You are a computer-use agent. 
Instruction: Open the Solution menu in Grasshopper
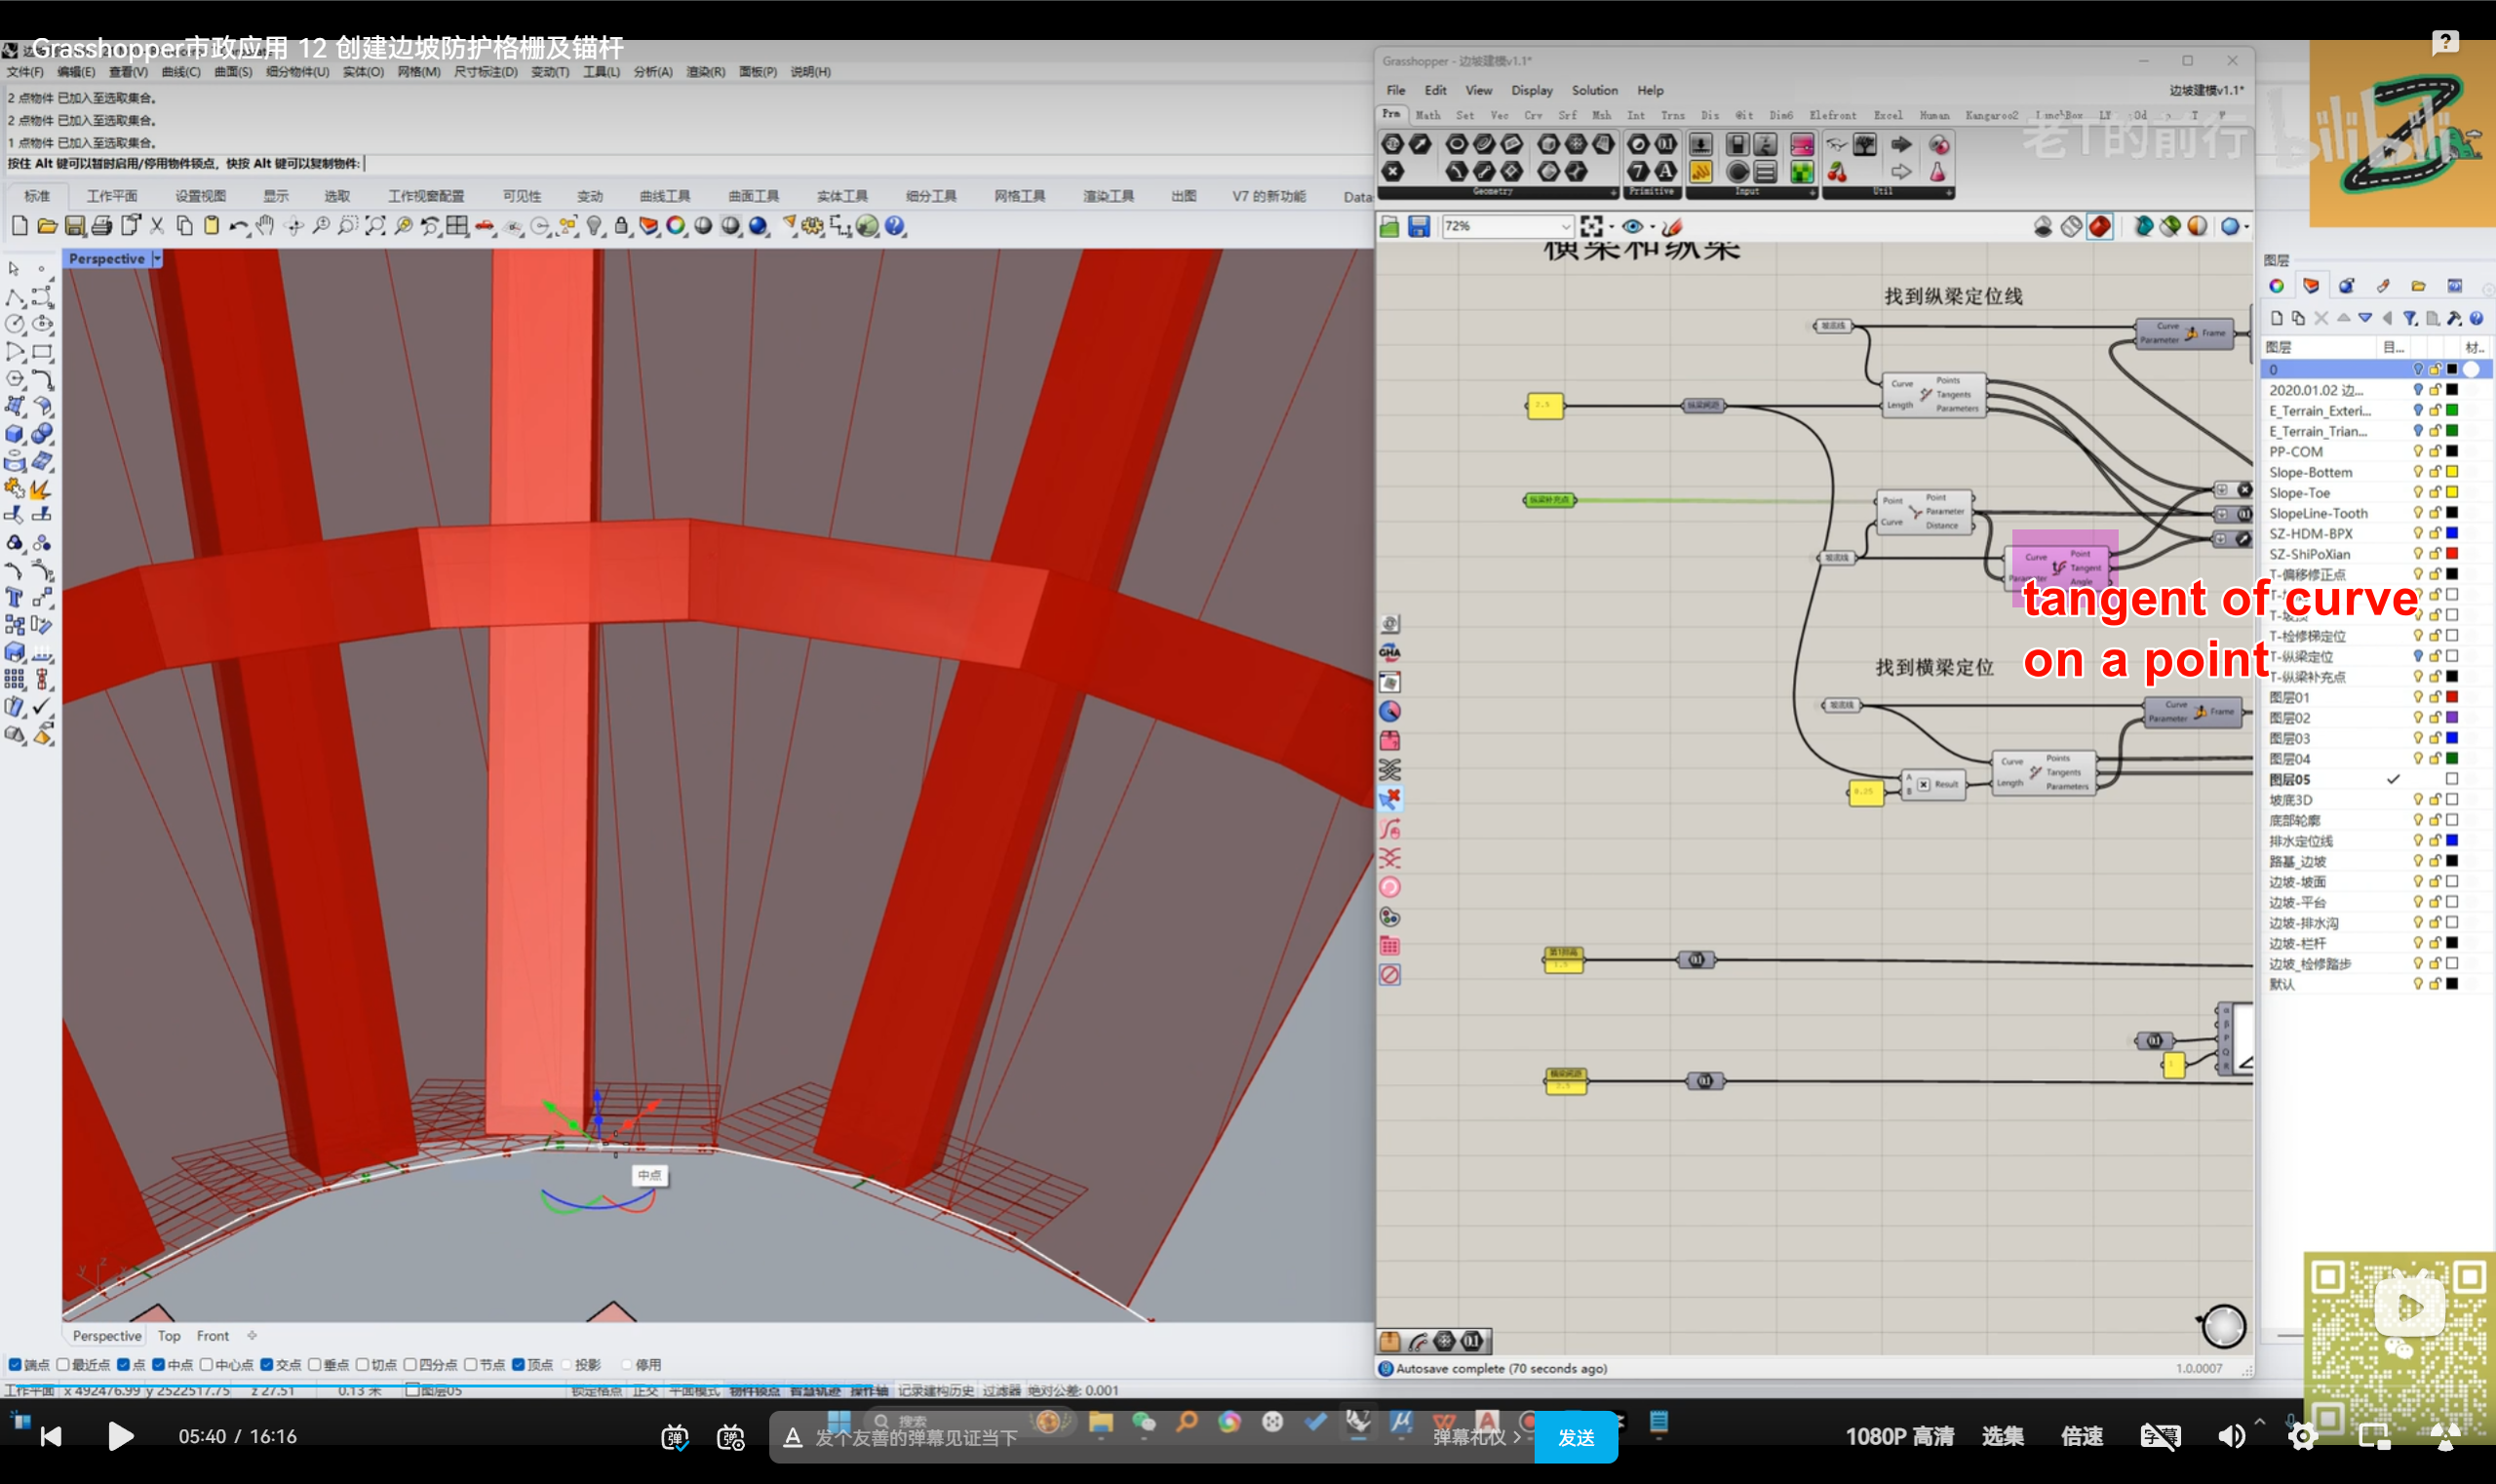(x=1594, y=90)
